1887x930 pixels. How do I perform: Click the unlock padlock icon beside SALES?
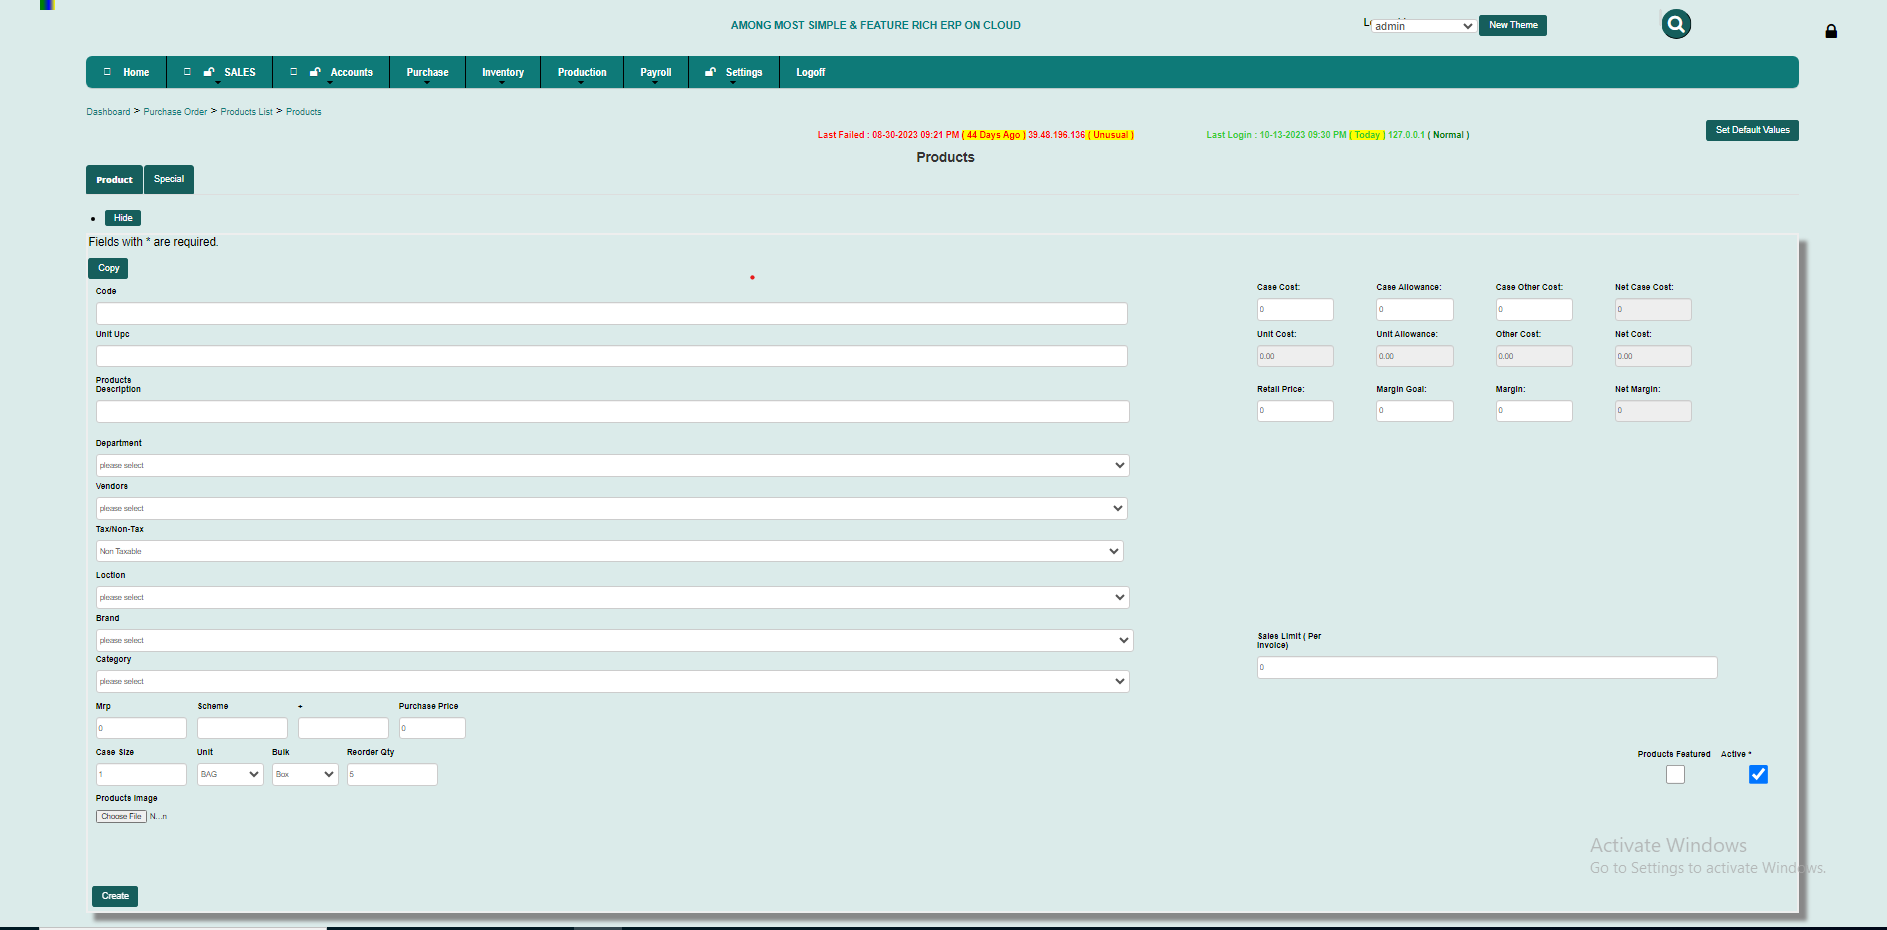coord(208,71)
